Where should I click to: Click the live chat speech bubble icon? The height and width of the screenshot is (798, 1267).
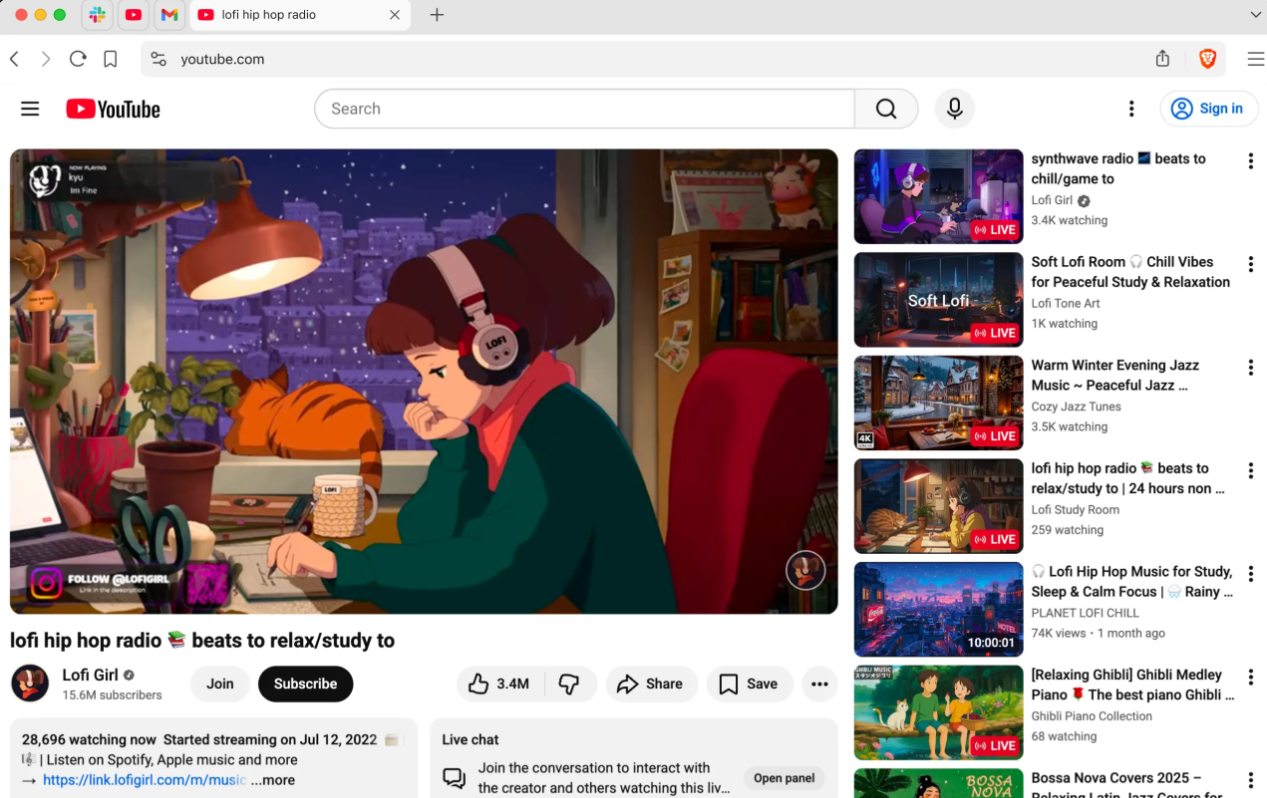(454, 778)
